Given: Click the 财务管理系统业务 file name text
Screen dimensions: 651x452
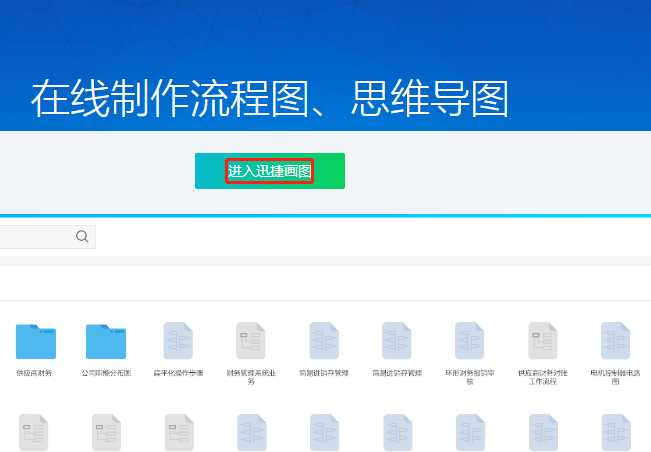Looking at the screenshot, I should [x=251, y=377].
